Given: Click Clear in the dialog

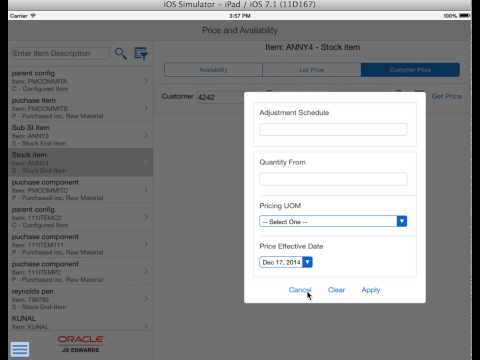Looking at the screenshot, I should (x=336, y=290).
